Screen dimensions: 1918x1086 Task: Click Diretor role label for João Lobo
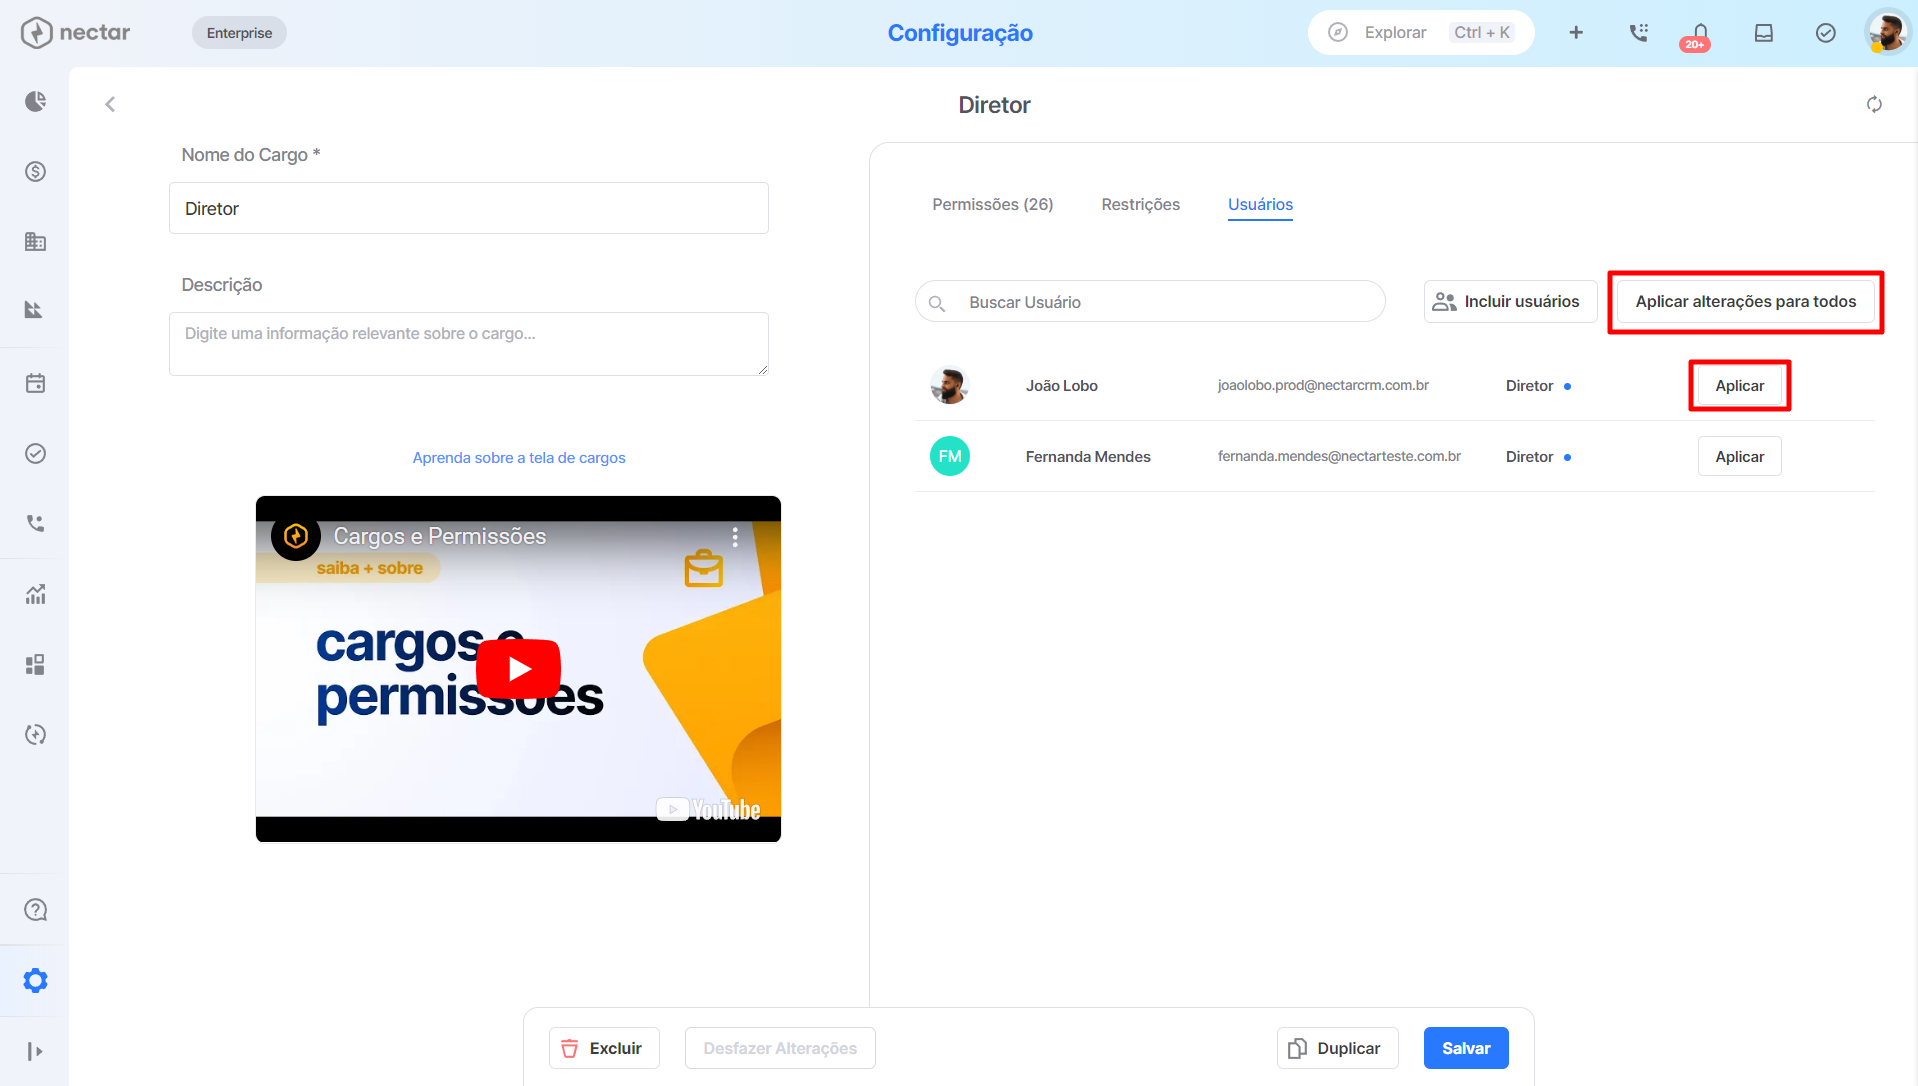pyautogui.click(x=1529, y=386)
